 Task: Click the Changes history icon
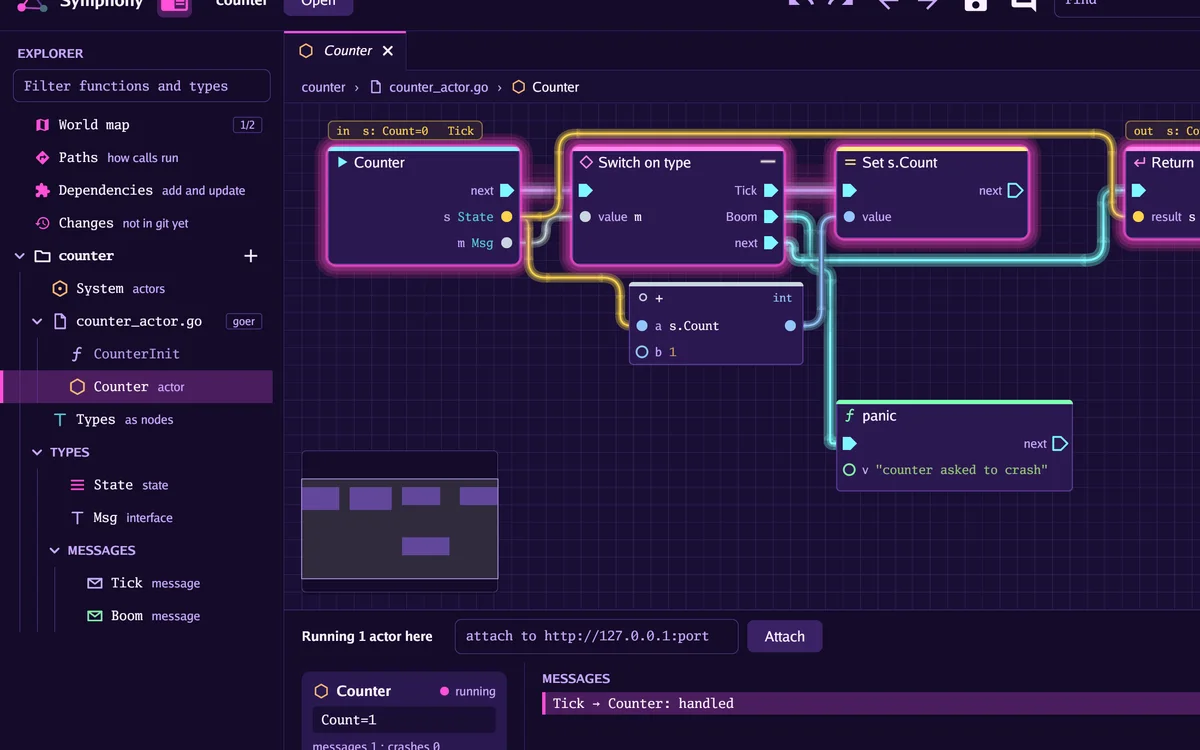point(42,223)
